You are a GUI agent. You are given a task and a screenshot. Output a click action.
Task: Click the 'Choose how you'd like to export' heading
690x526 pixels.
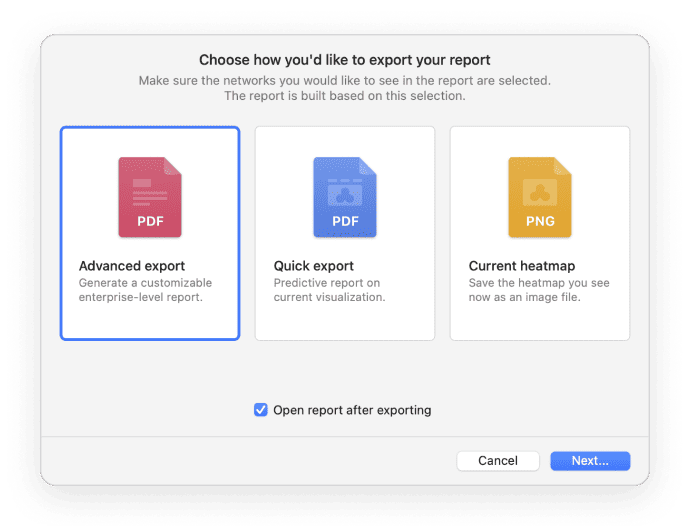pos(345,60)
